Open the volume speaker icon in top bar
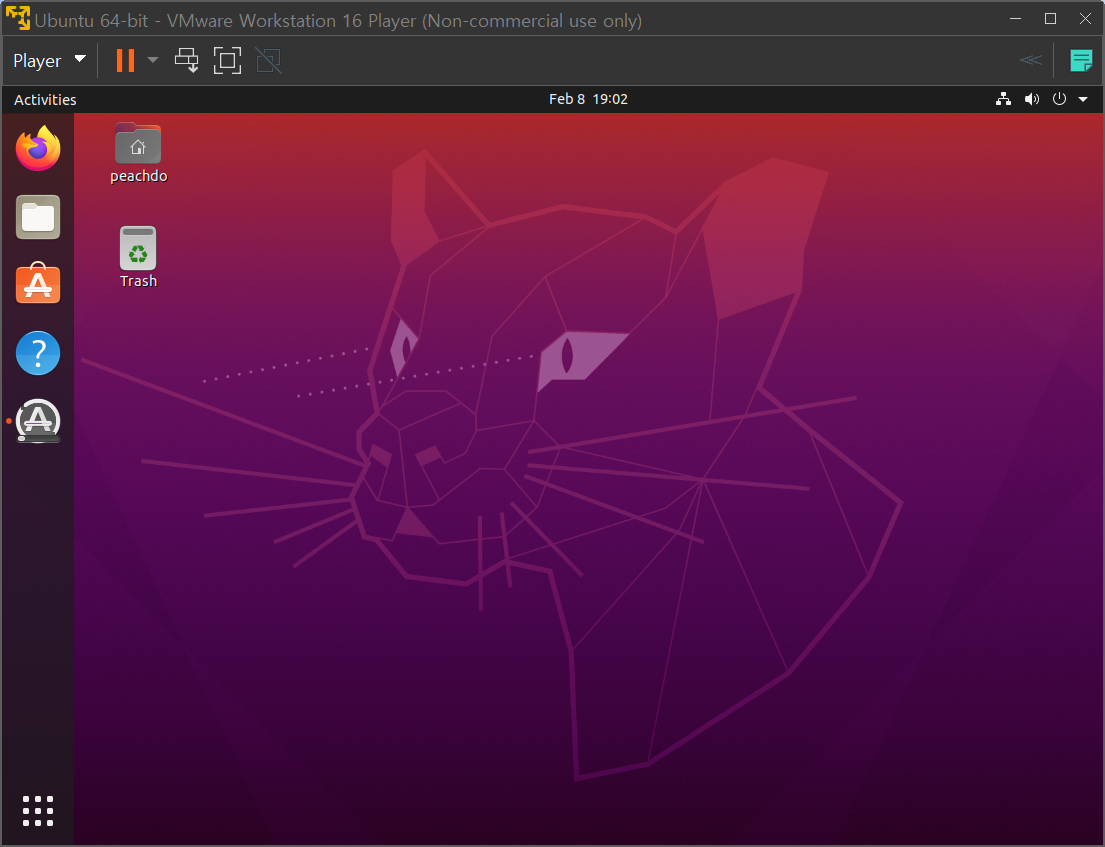 [1032, 99]
